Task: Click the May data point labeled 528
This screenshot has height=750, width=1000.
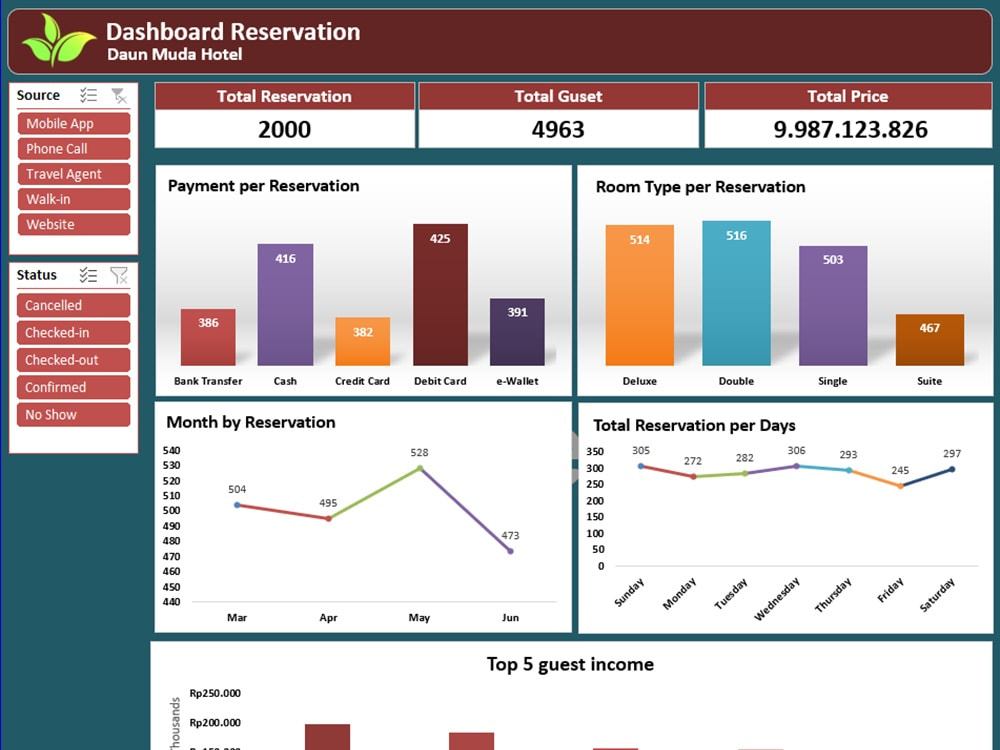Action: click(420, 468)
